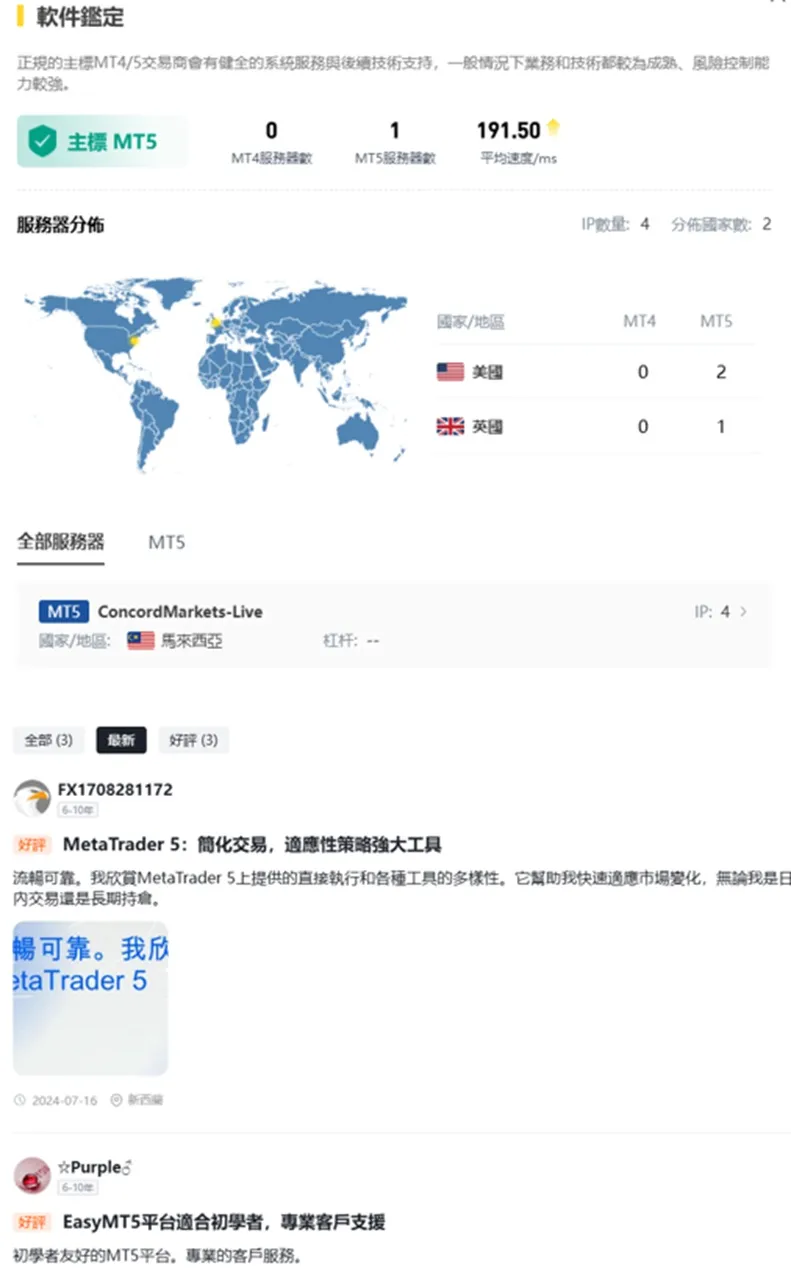Click the MT5服務器數 value 1
This screenshot has width=791, height=1269.
tap(395, 130)
